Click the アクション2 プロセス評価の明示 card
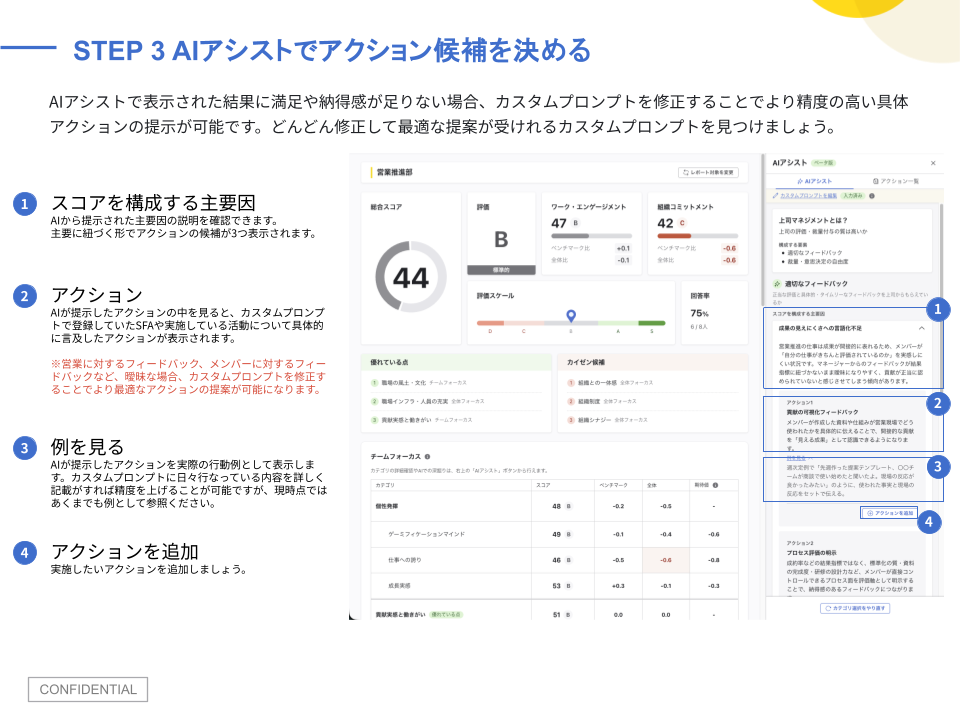 [x=852, y=564]
